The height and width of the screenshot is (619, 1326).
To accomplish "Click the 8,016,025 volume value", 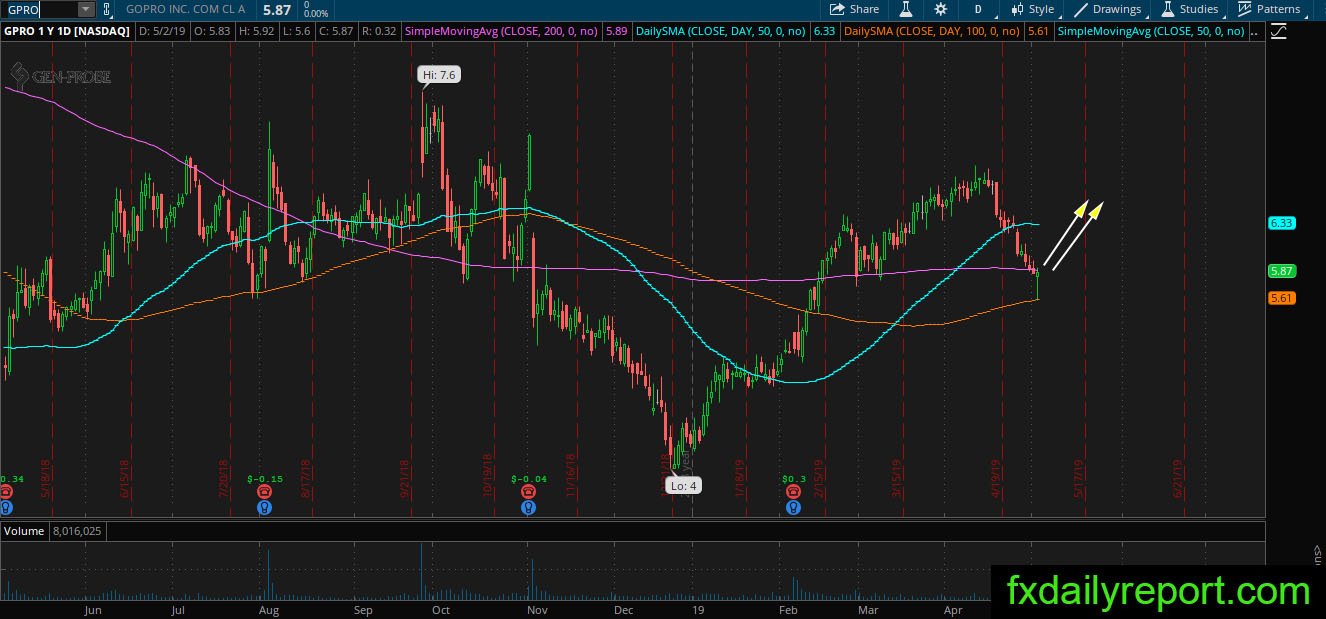I will [79, 531].
